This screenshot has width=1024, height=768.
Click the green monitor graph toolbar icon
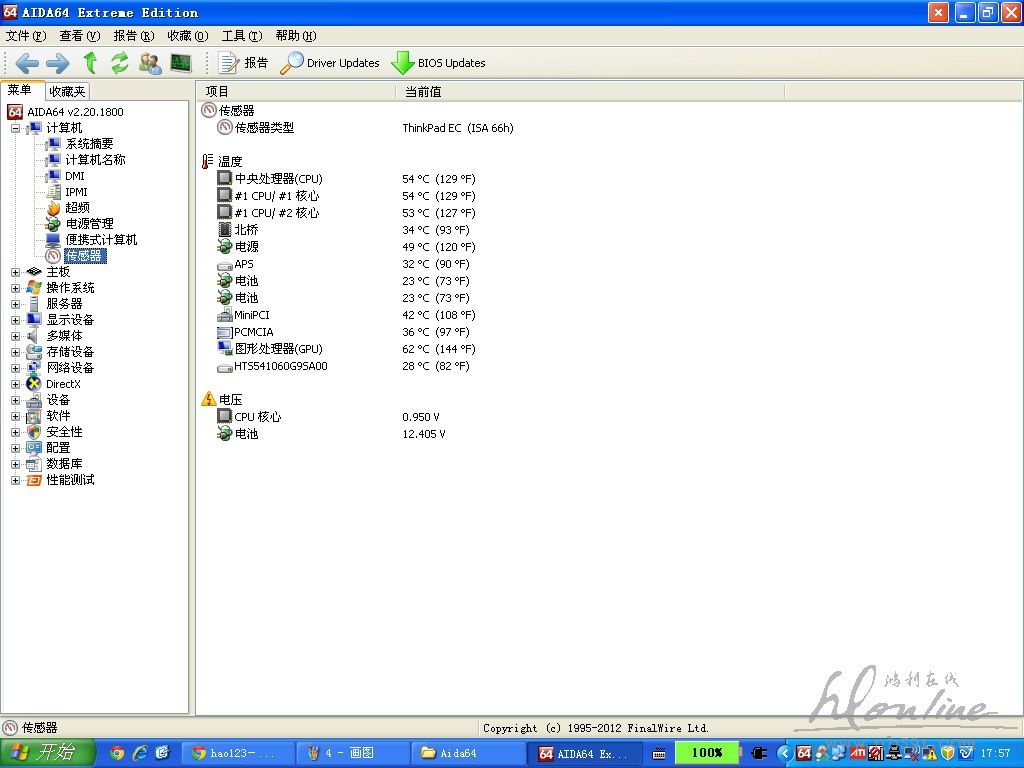[x=181, y=63]
